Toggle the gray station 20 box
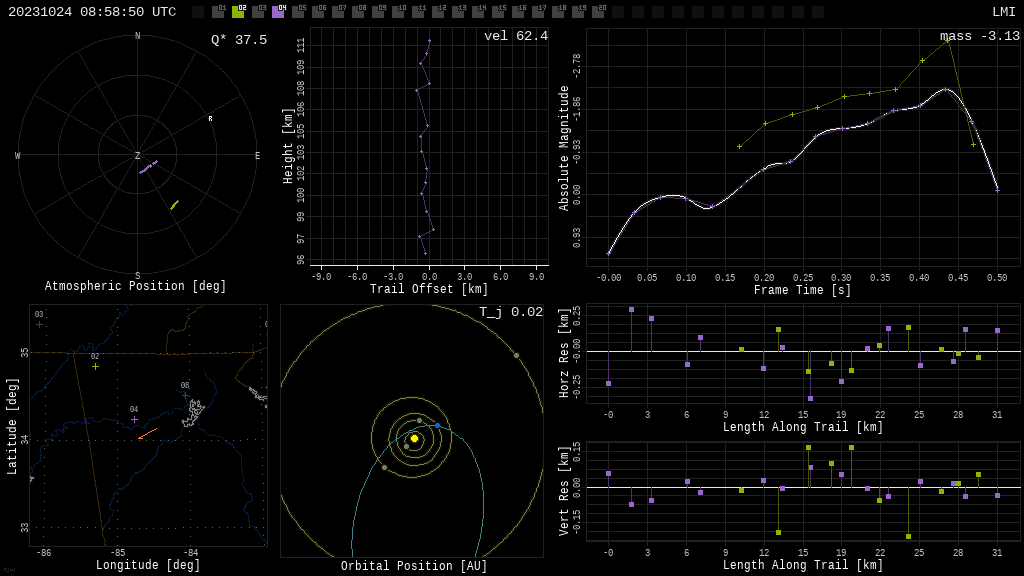The width and height of the screenshot is (1024, 576). [x=598, y=12]
